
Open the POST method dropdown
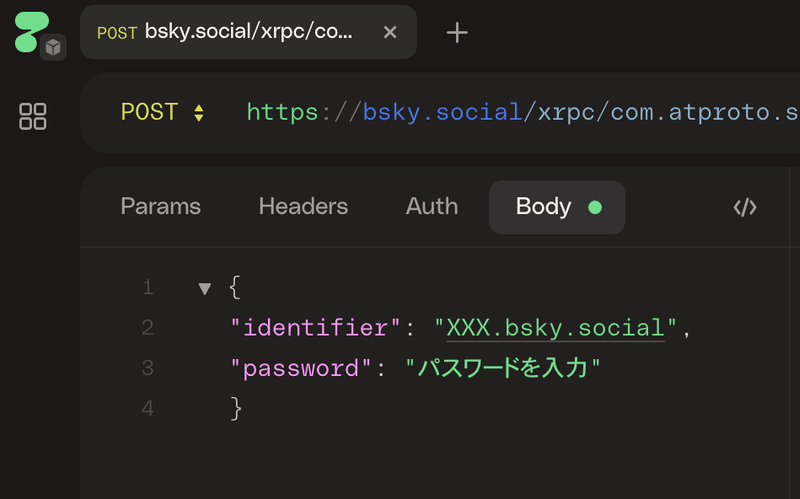(162, 112)
